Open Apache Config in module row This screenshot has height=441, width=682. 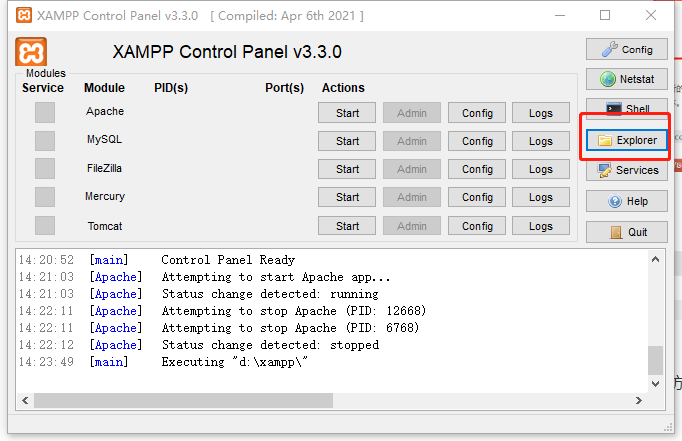[477, 113]
